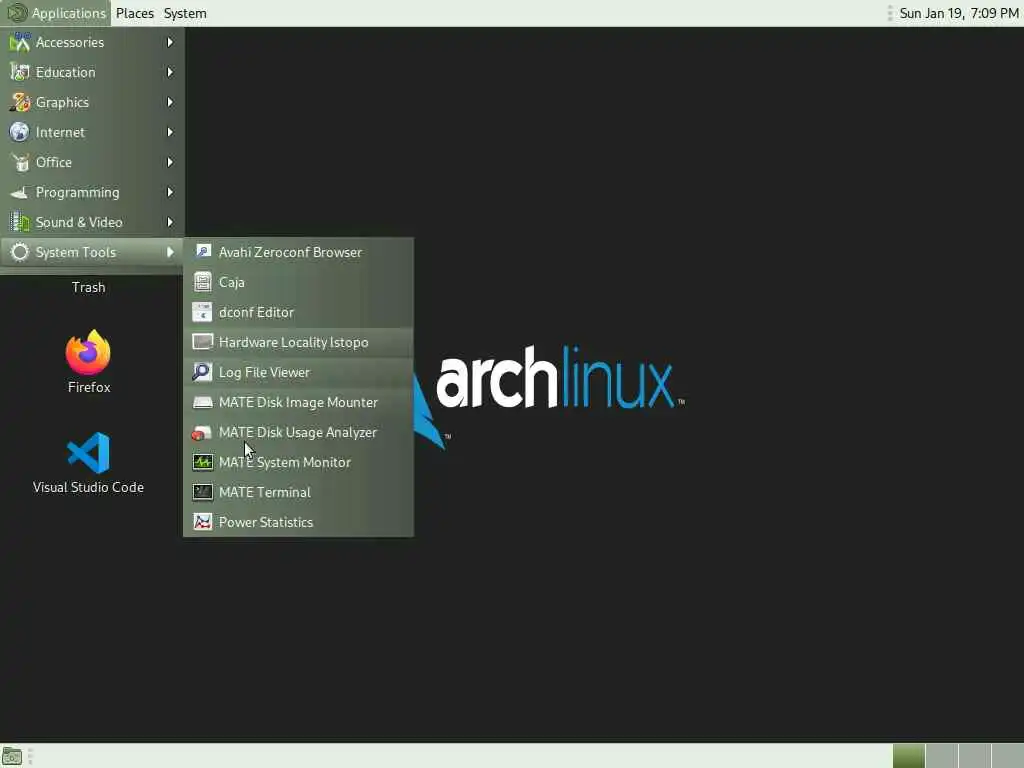
Task: Click the Firefox label text
Action: 89,387
